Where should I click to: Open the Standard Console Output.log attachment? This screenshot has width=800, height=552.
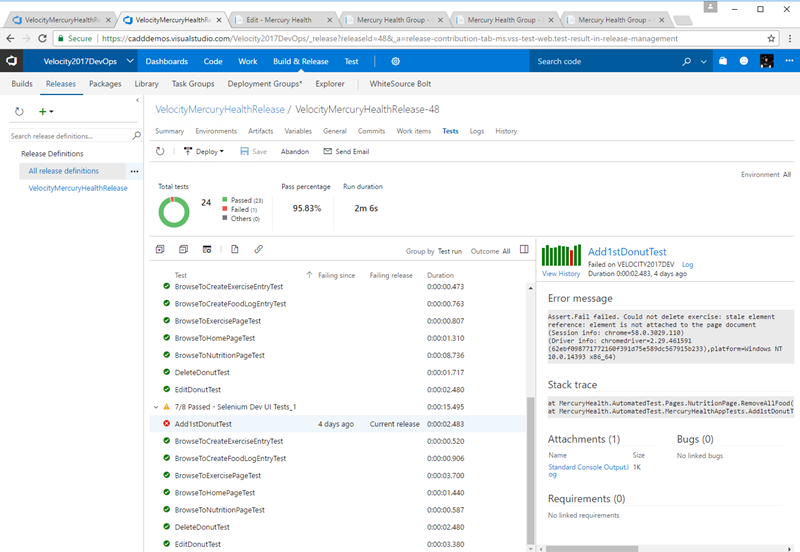pyautogui.click(x=588, y=470)
